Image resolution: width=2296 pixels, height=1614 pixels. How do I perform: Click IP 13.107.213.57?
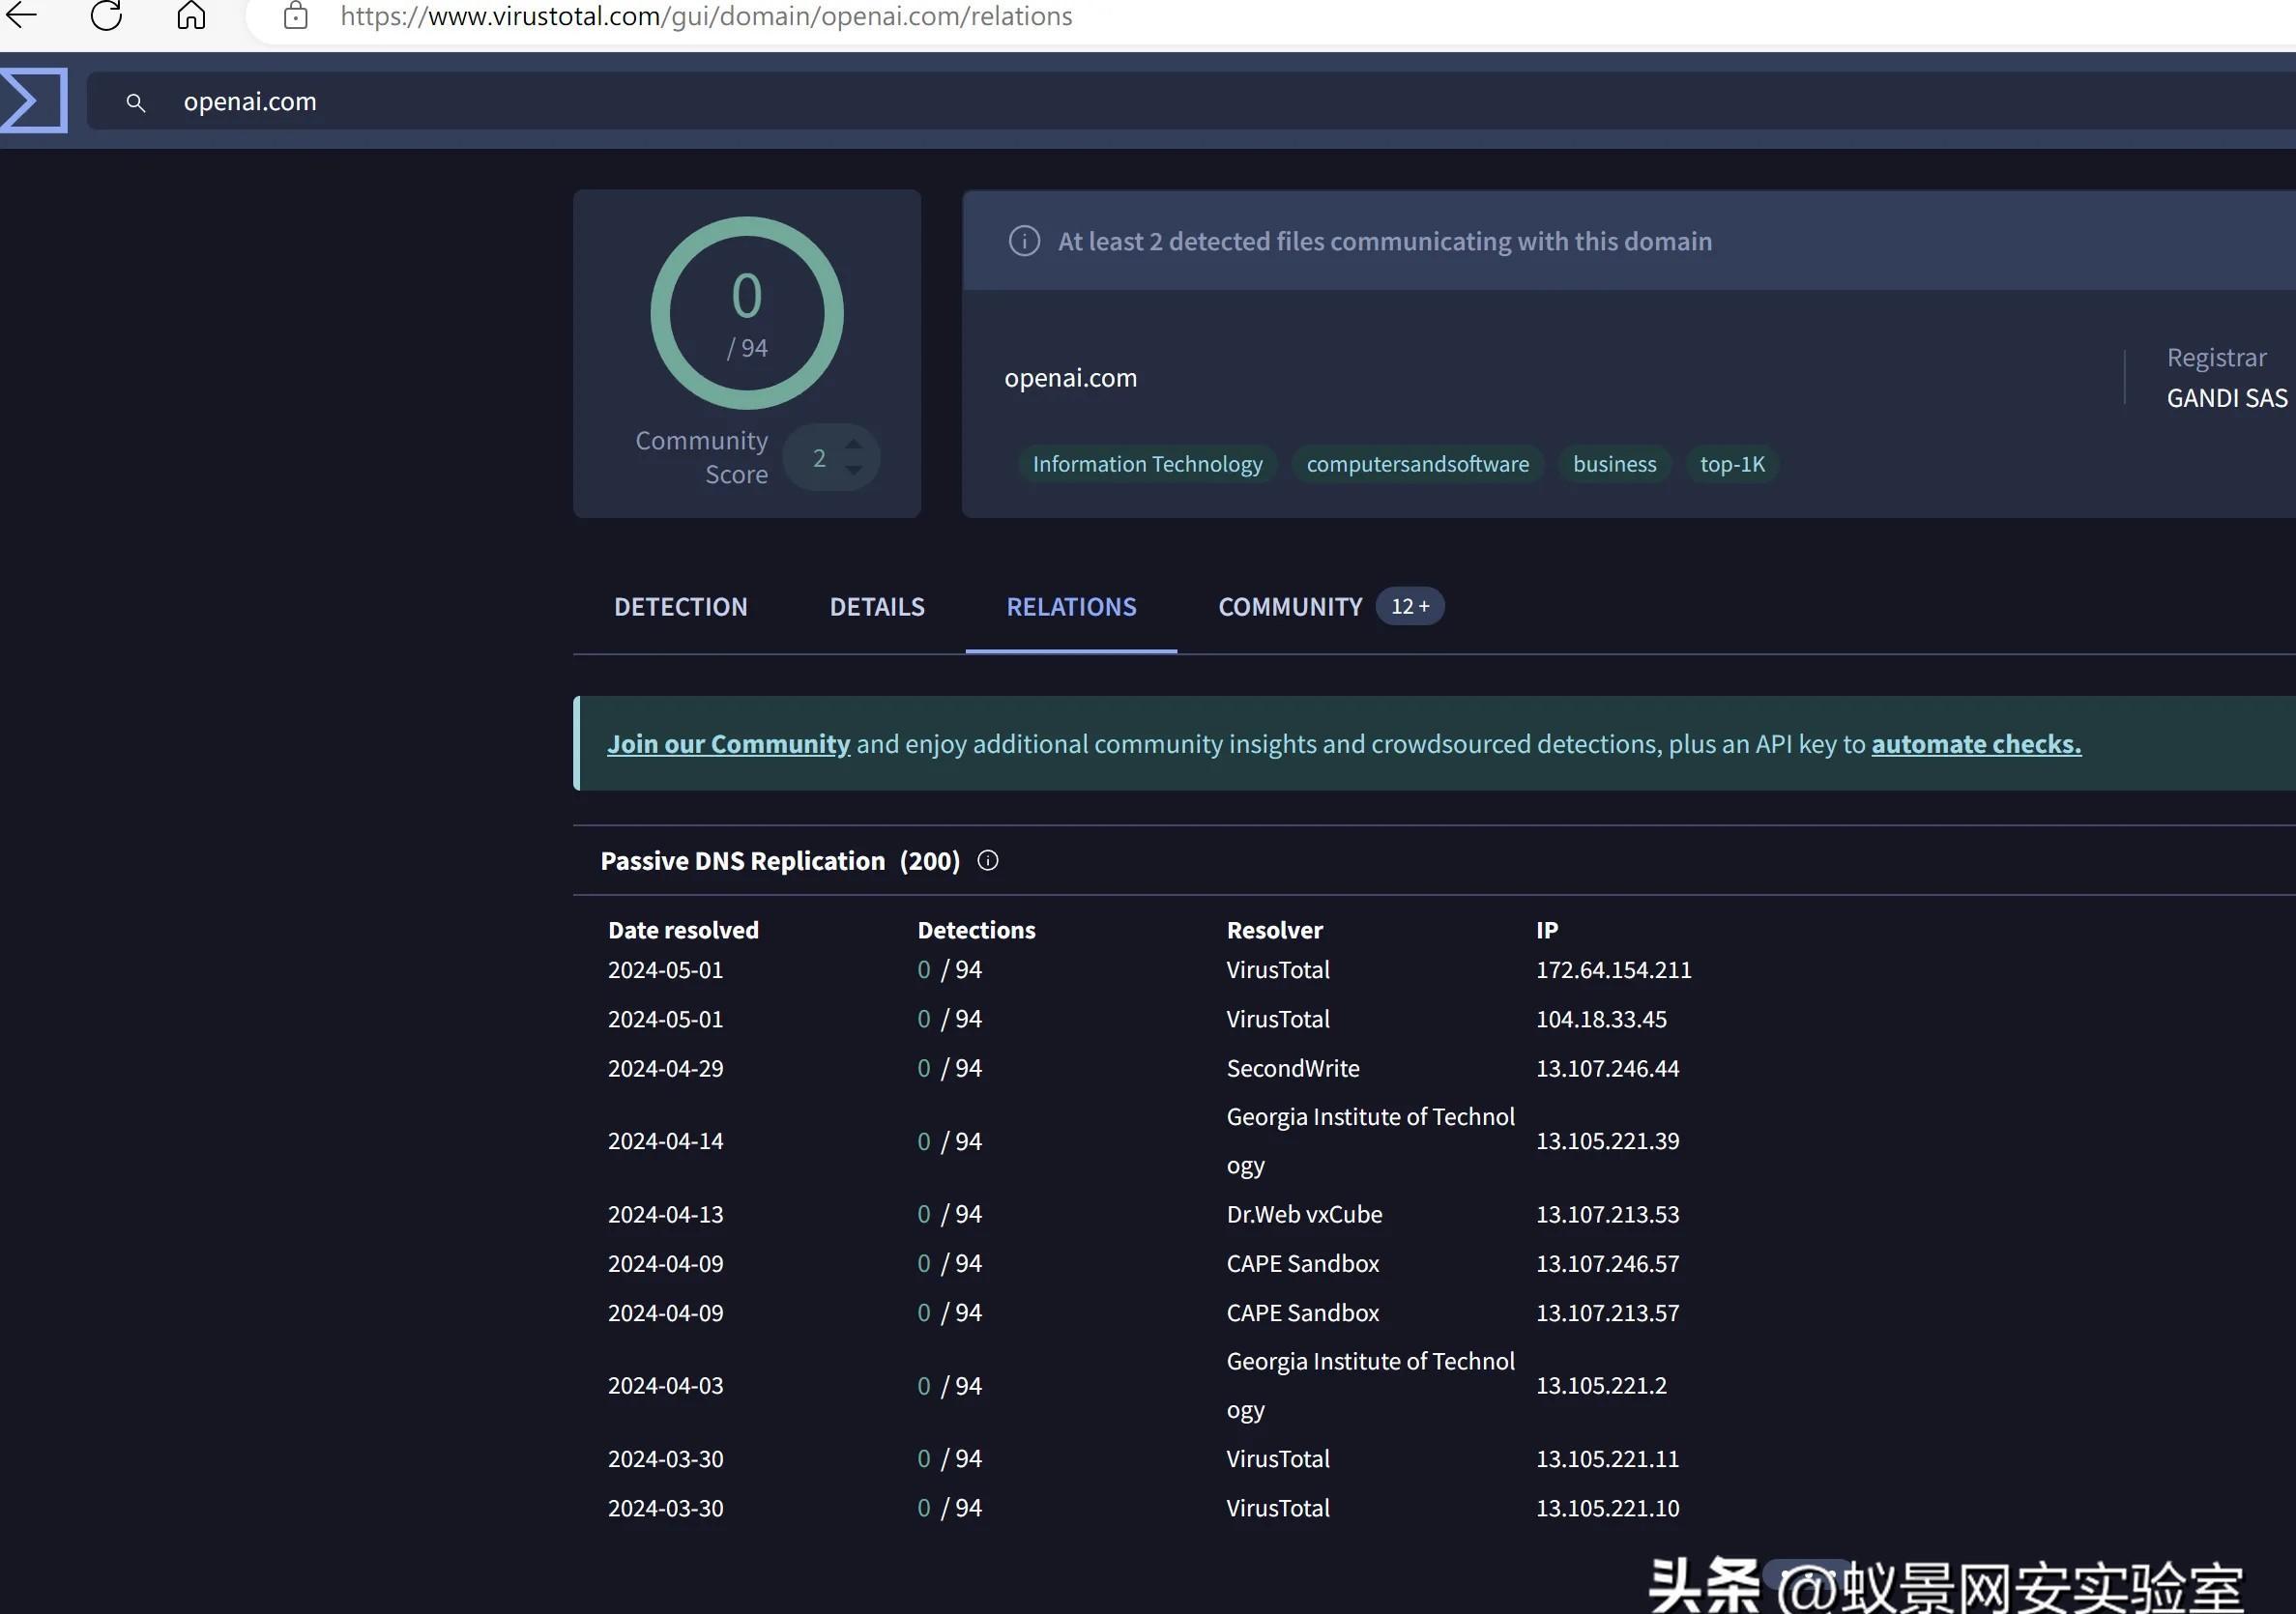1607,1312
